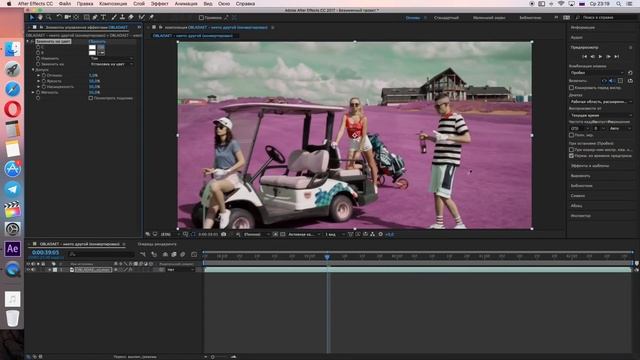Click the snapshot camera icon below viewer
Viewport: 640px width, 360px height.
tap(223, 234)
